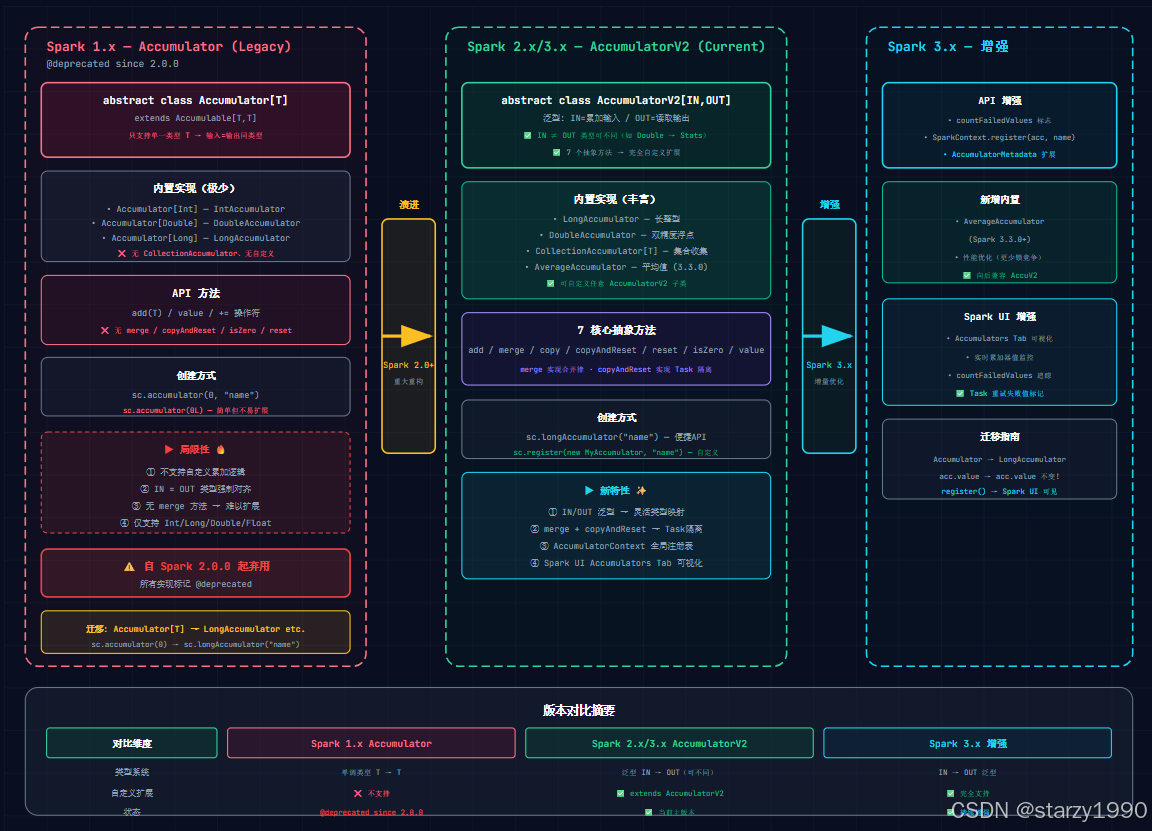Click the API 增强 heading
1152x831 pixels.
(x=1000, y=101)
